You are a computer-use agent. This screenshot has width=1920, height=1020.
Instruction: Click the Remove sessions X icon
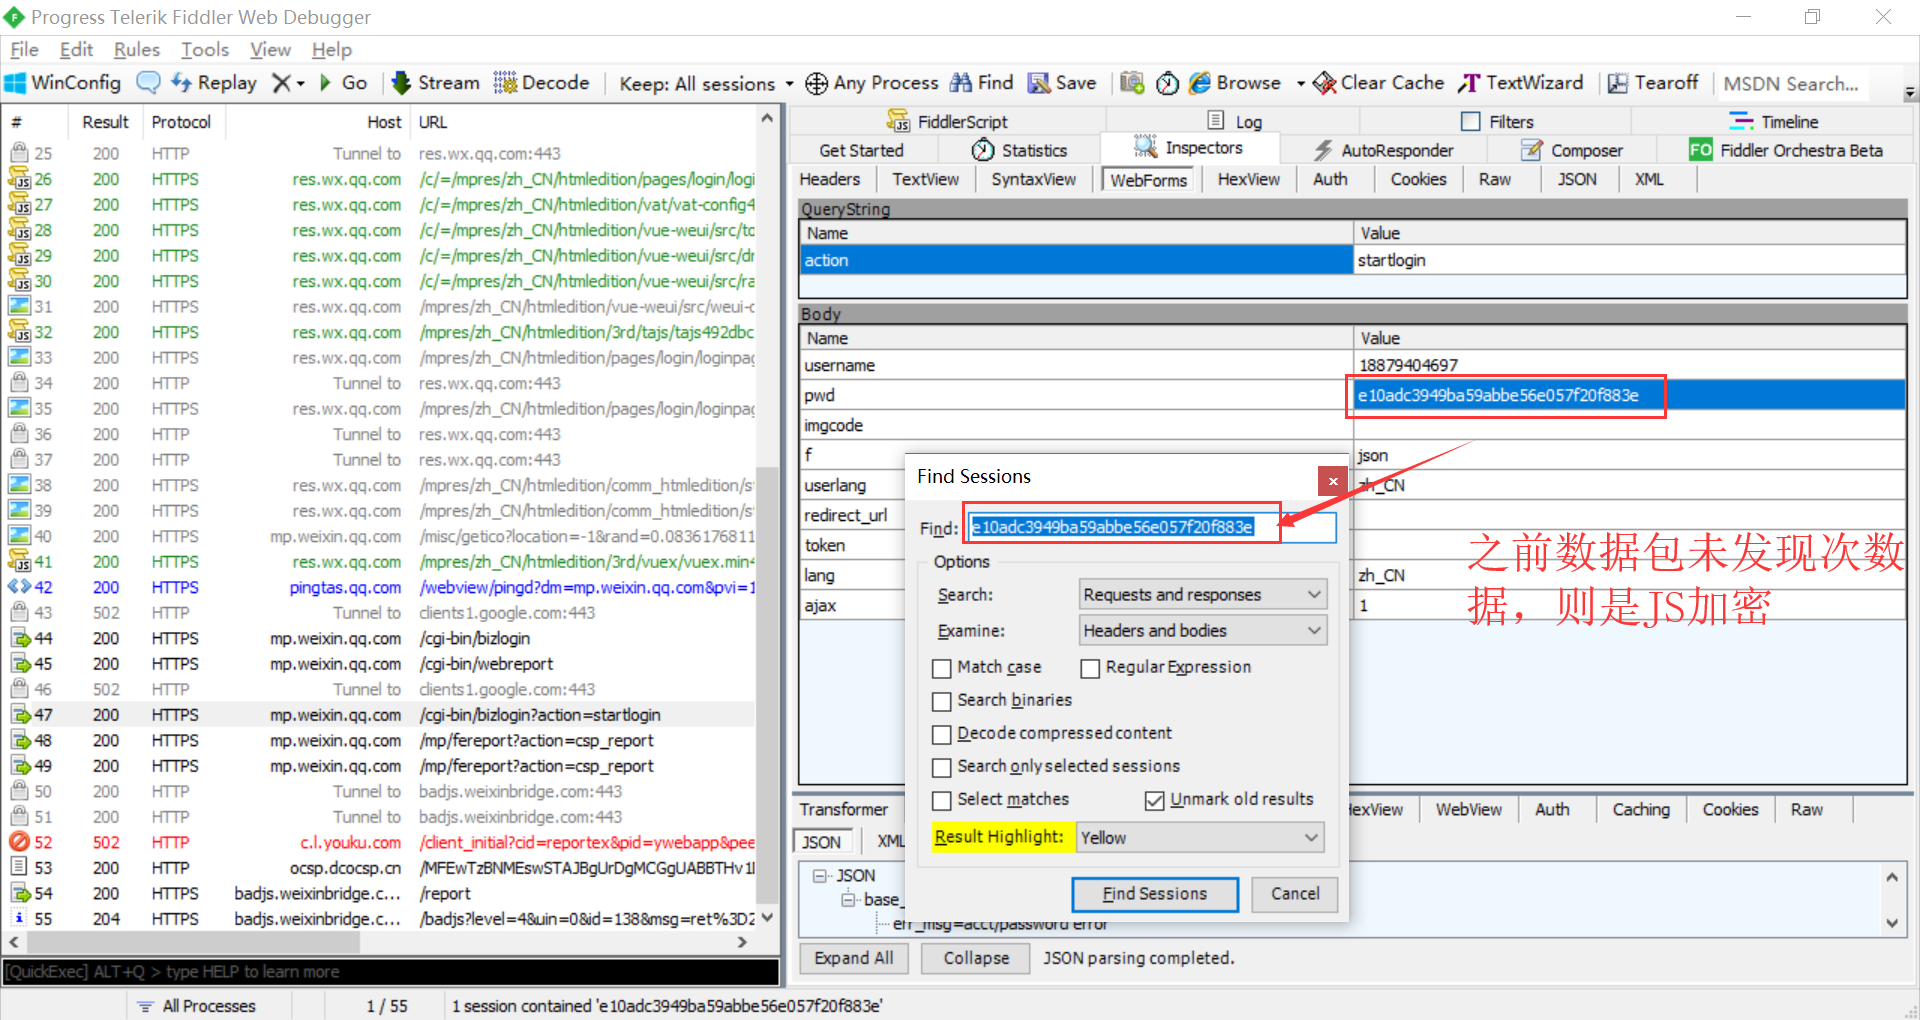pos(282,83)
